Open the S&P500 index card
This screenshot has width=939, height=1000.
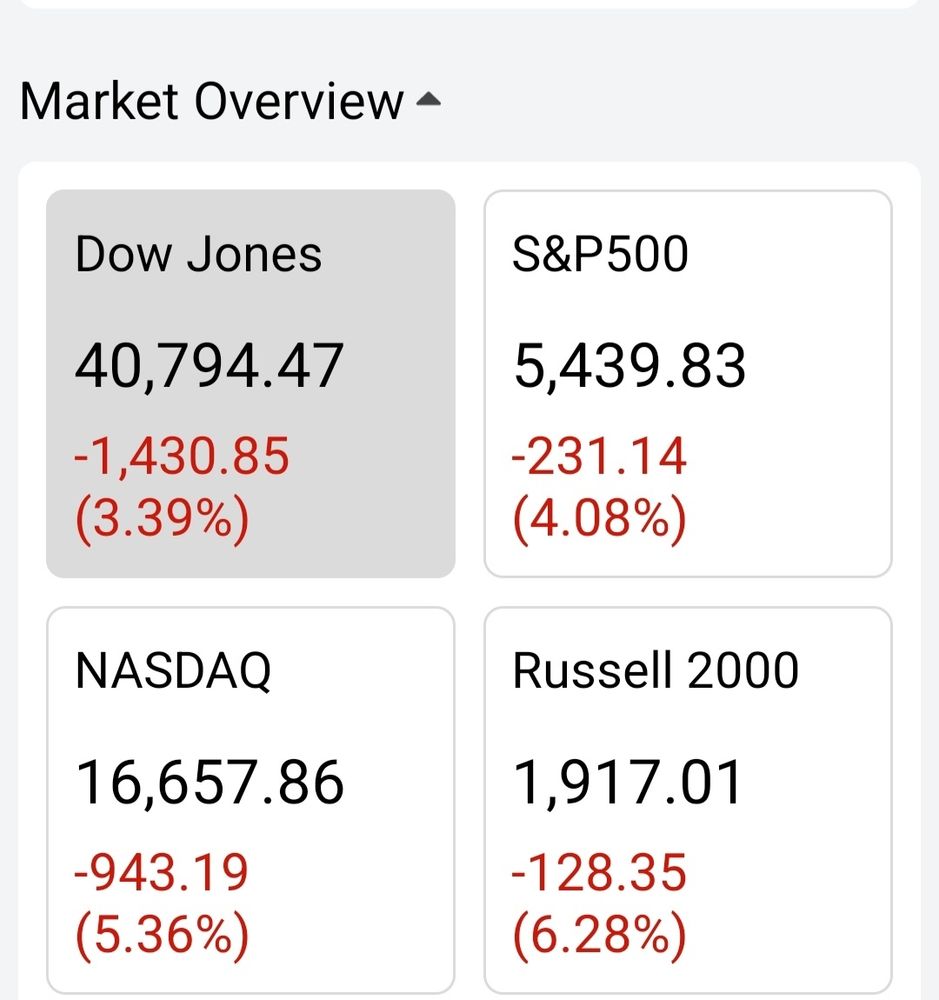688,383
